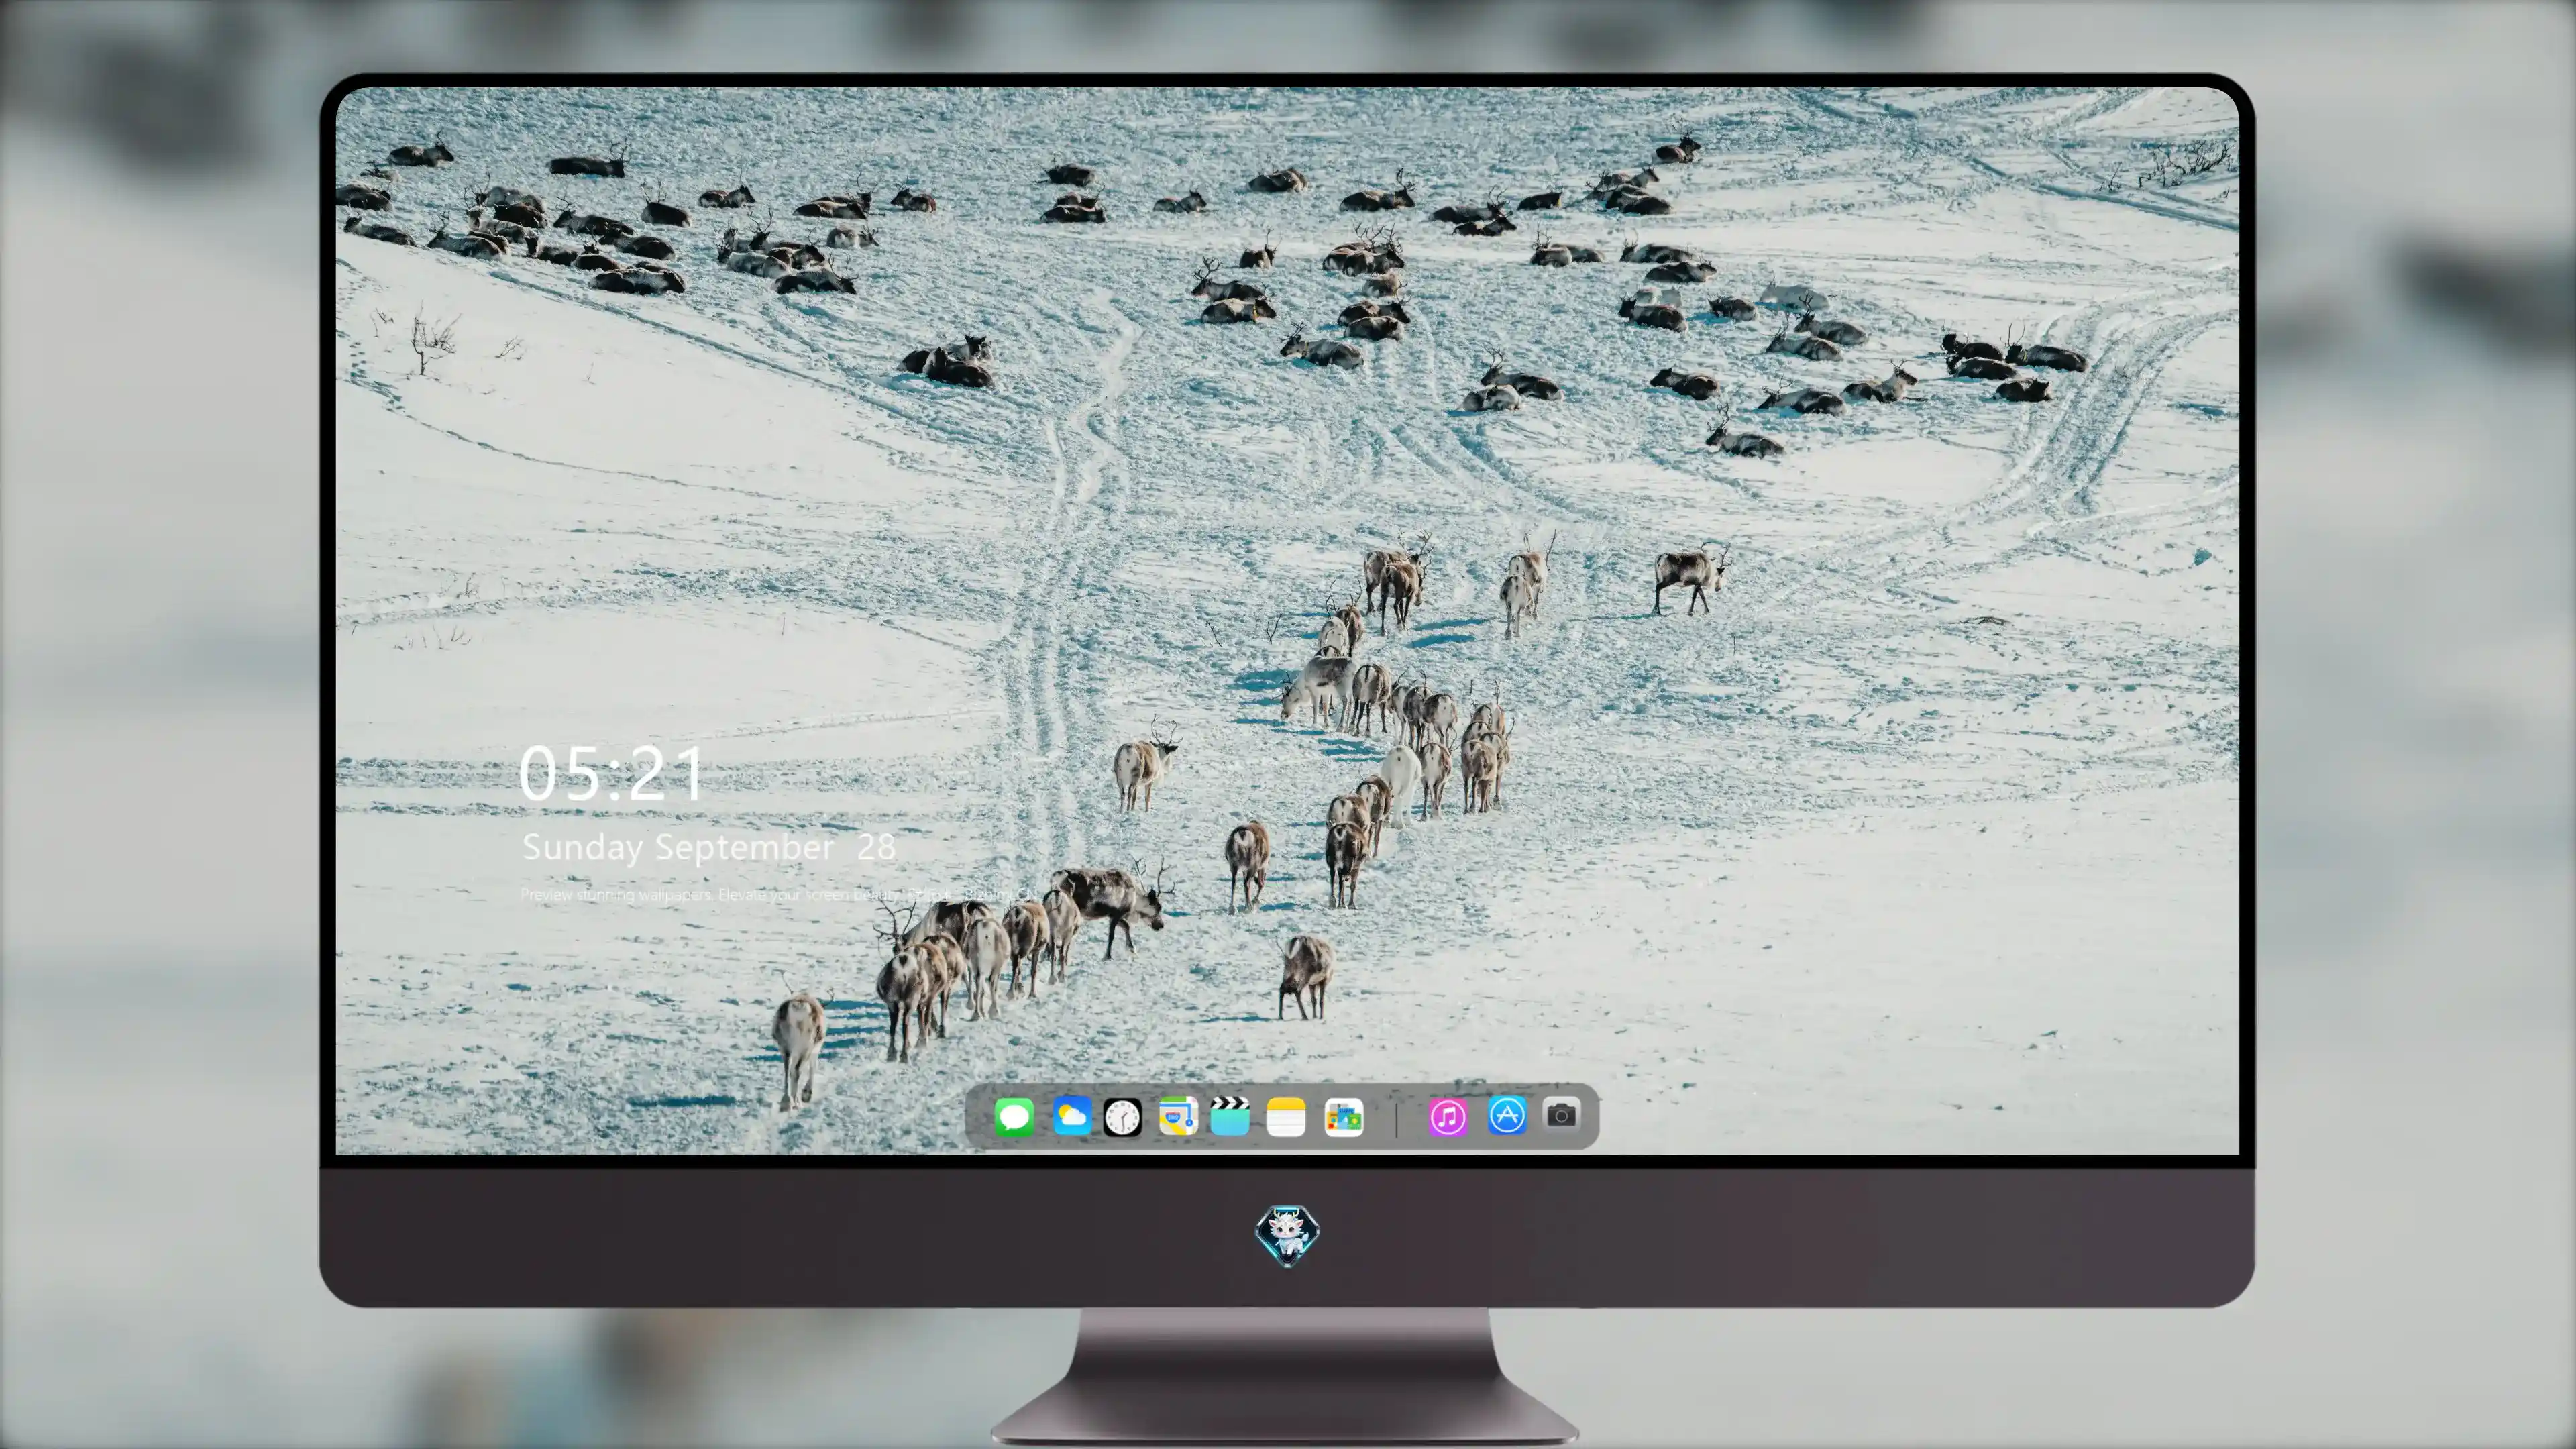Open the Maps app in the dock

1178,1116
